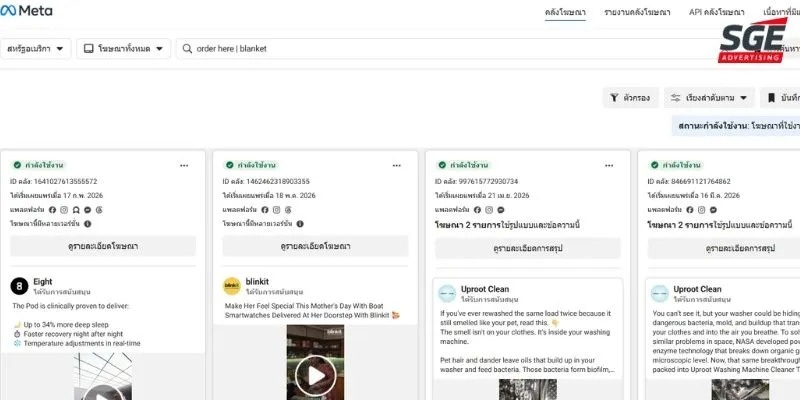Expand the sort order dropdown เรียงลำดับตาม

(709, 97)
